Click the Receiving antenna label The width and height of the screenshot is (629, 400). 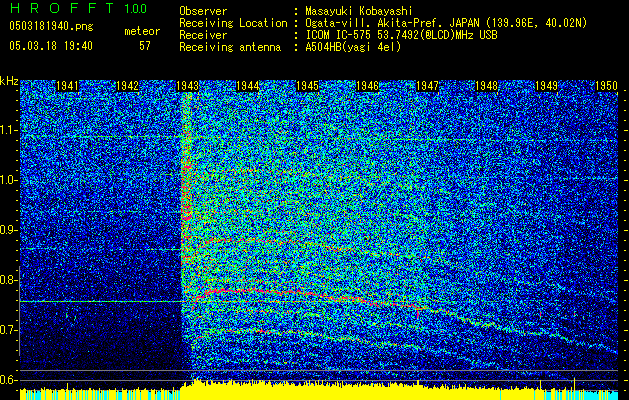tap(230, 47)
